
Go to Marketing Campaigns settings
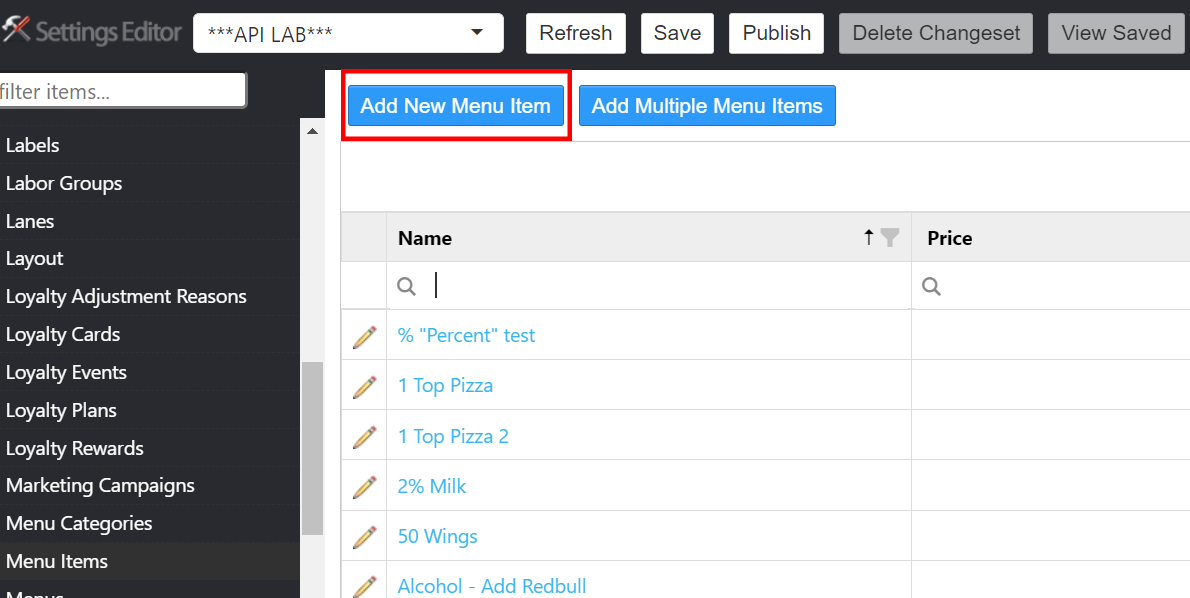tap(100, 486)
